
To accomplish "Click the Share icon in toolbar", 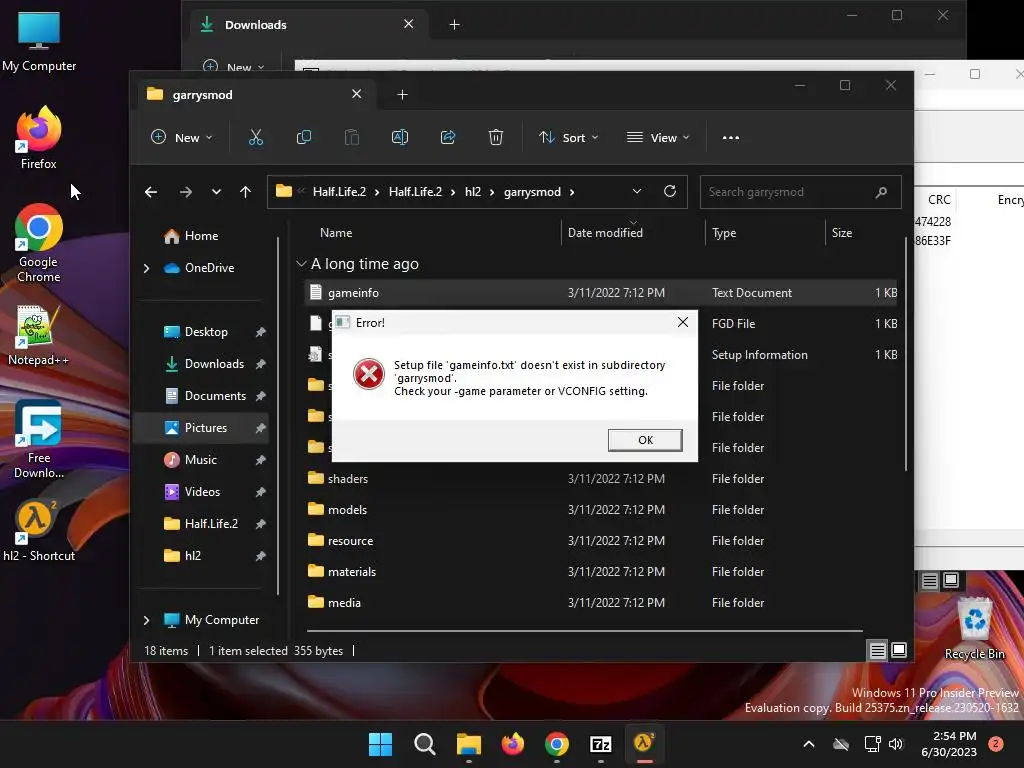I will coord(448,138).
